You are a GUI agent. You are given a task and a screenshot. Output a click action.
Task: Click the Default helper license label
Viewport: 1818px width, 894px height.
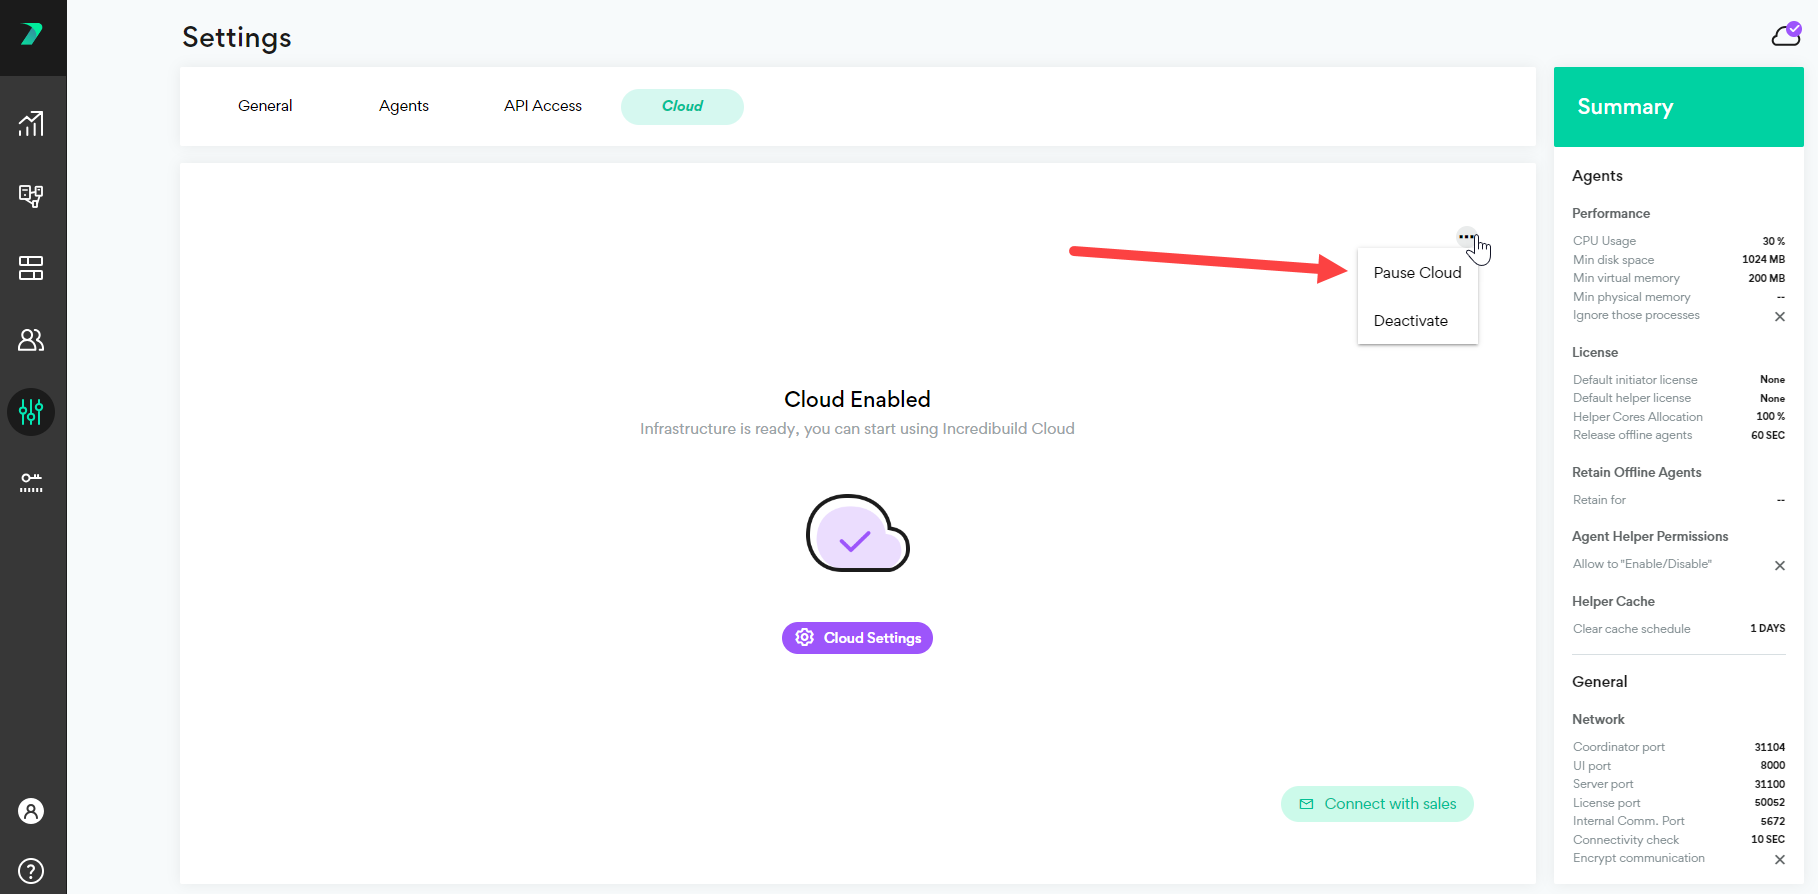(x=1632, y=398)
